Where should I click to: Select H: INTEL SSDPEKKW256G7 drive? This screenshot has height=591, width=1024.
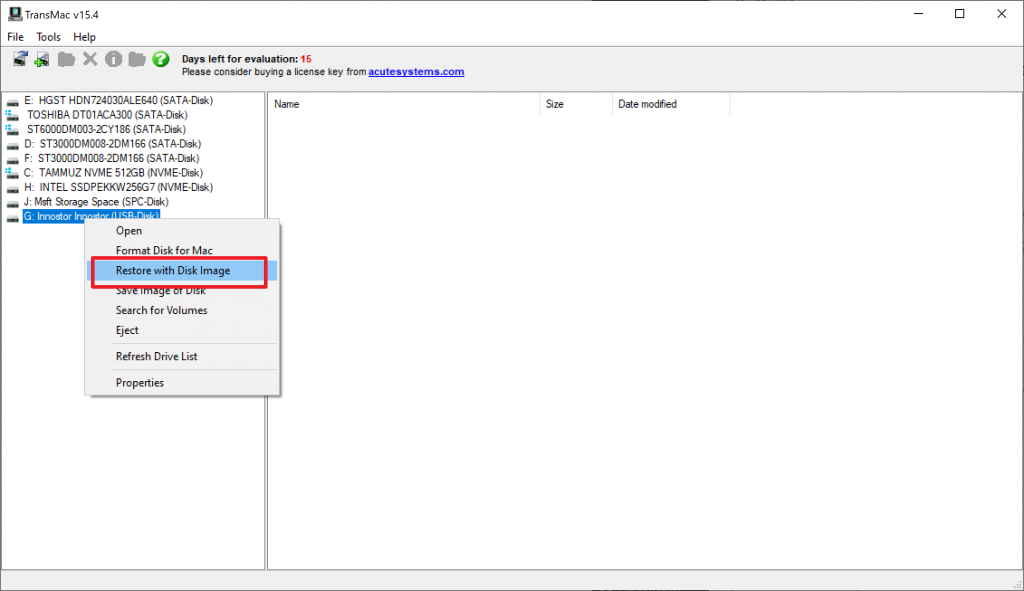coord(118,187)
